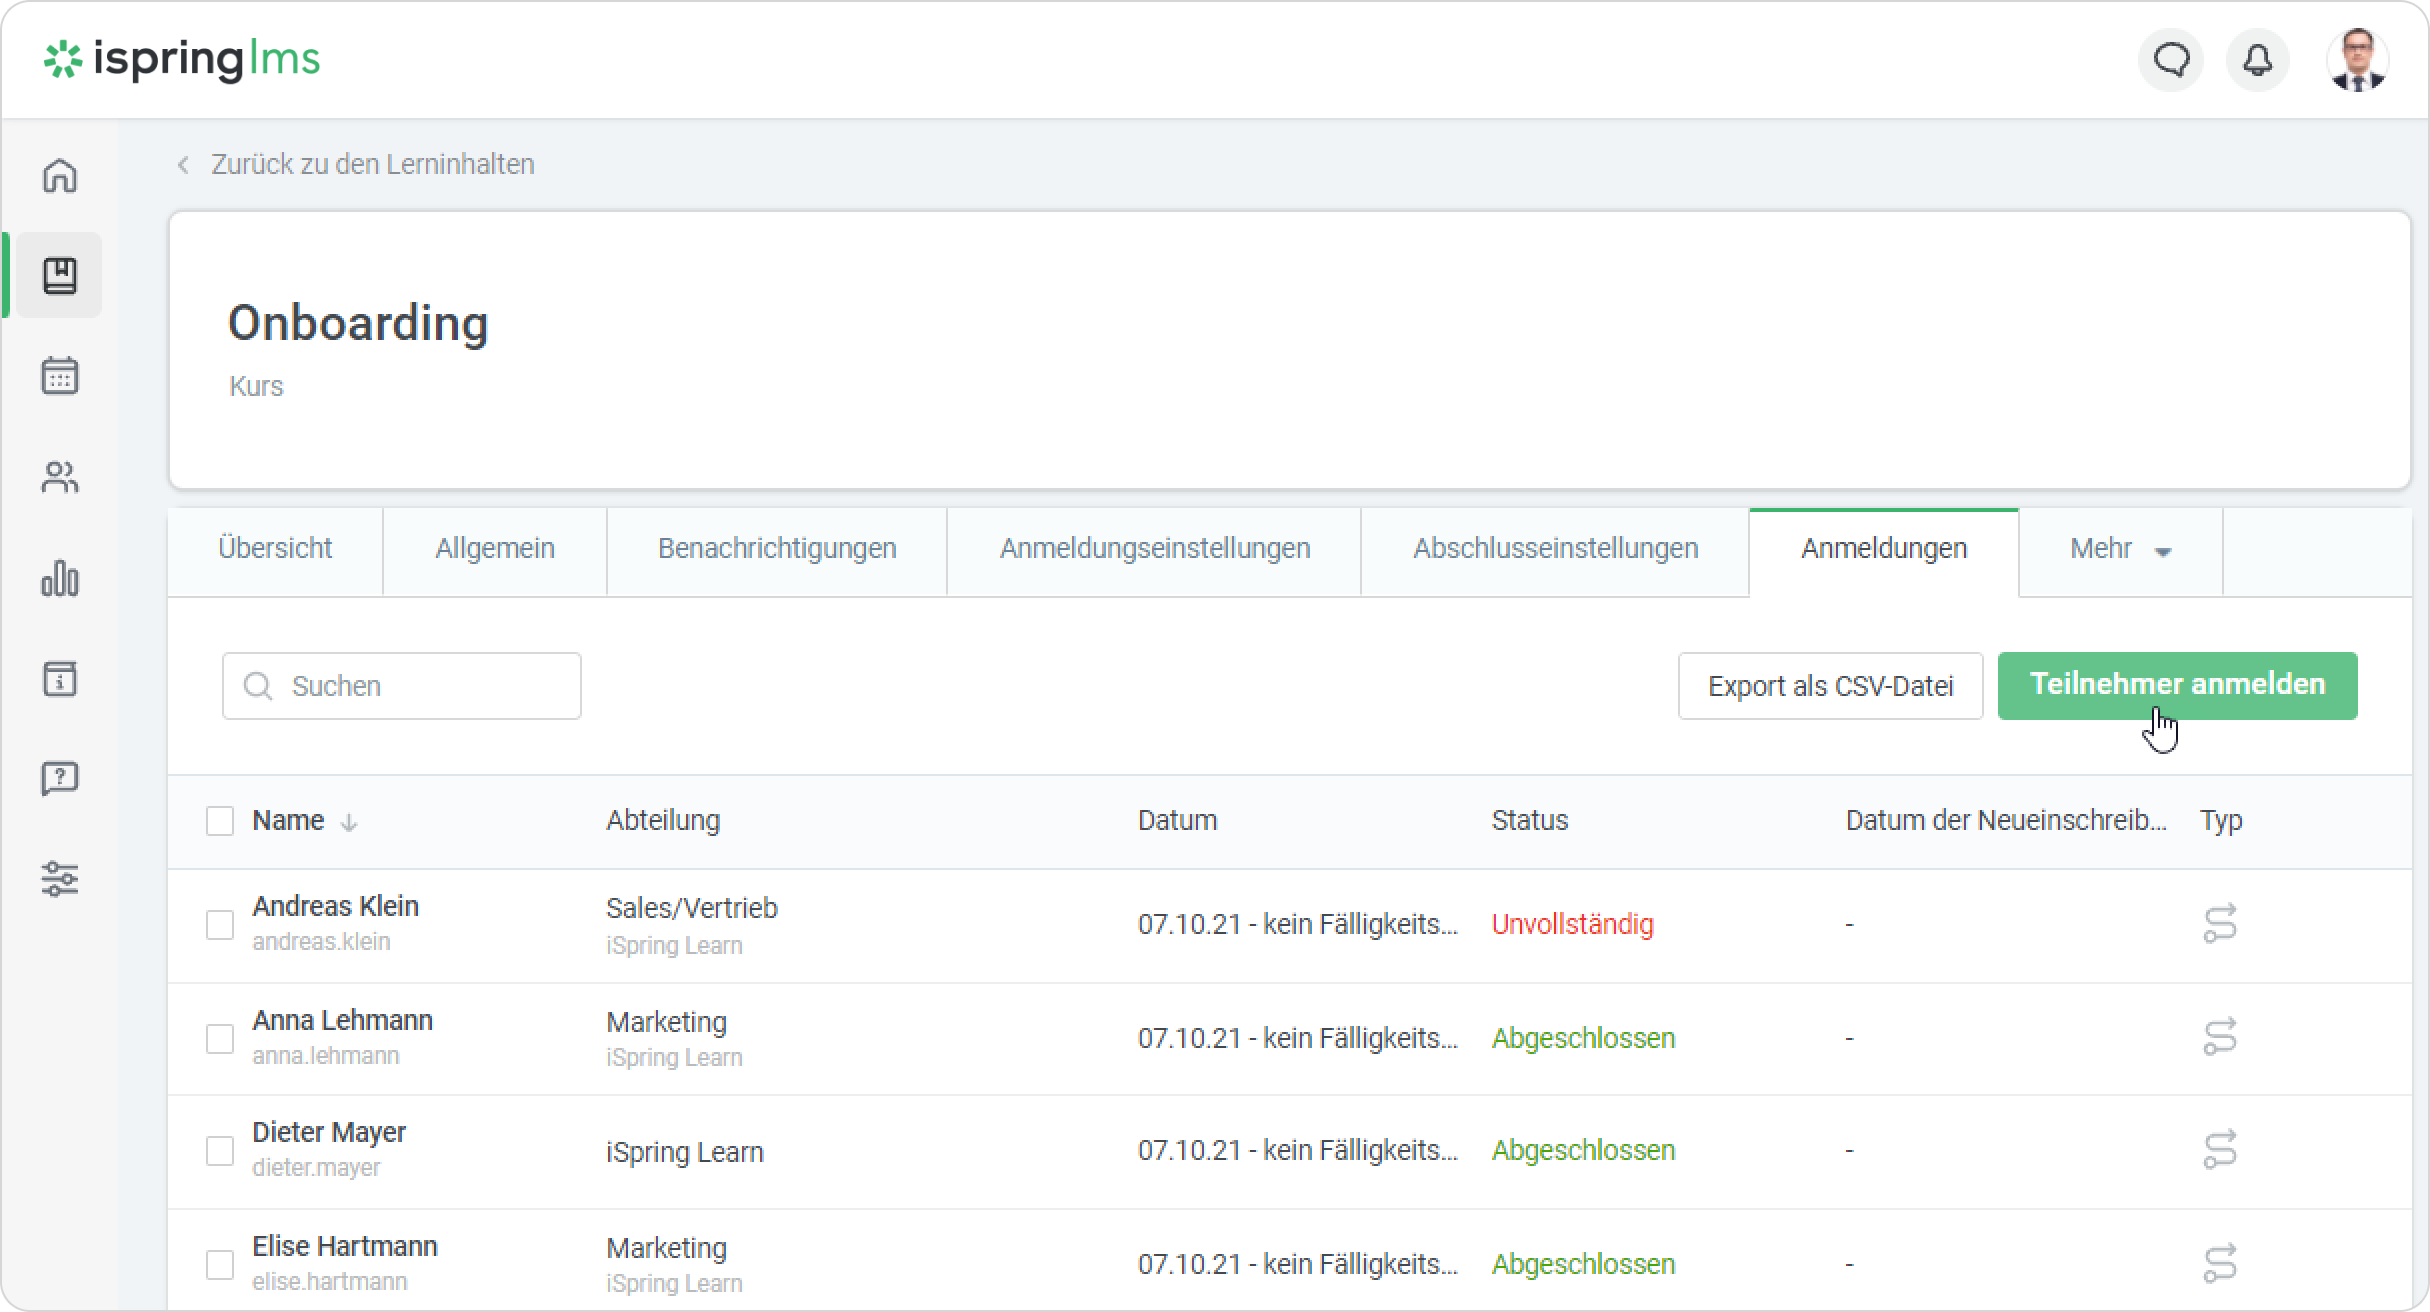Screen dimensions: 2430x1312
Task: Open the notifications bell icon
Action: click(x=2258, y=61)
